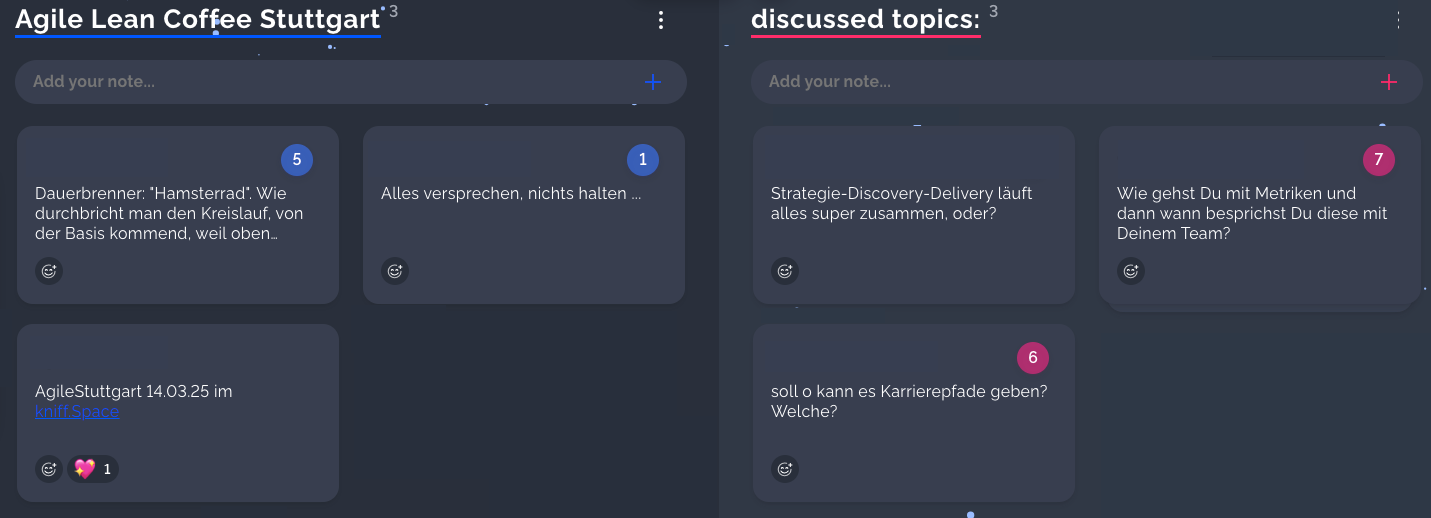Add reaction to Strategie-Discovery-Delivery card
This screenshot has height=518, width=1431.
pos(785,270)
